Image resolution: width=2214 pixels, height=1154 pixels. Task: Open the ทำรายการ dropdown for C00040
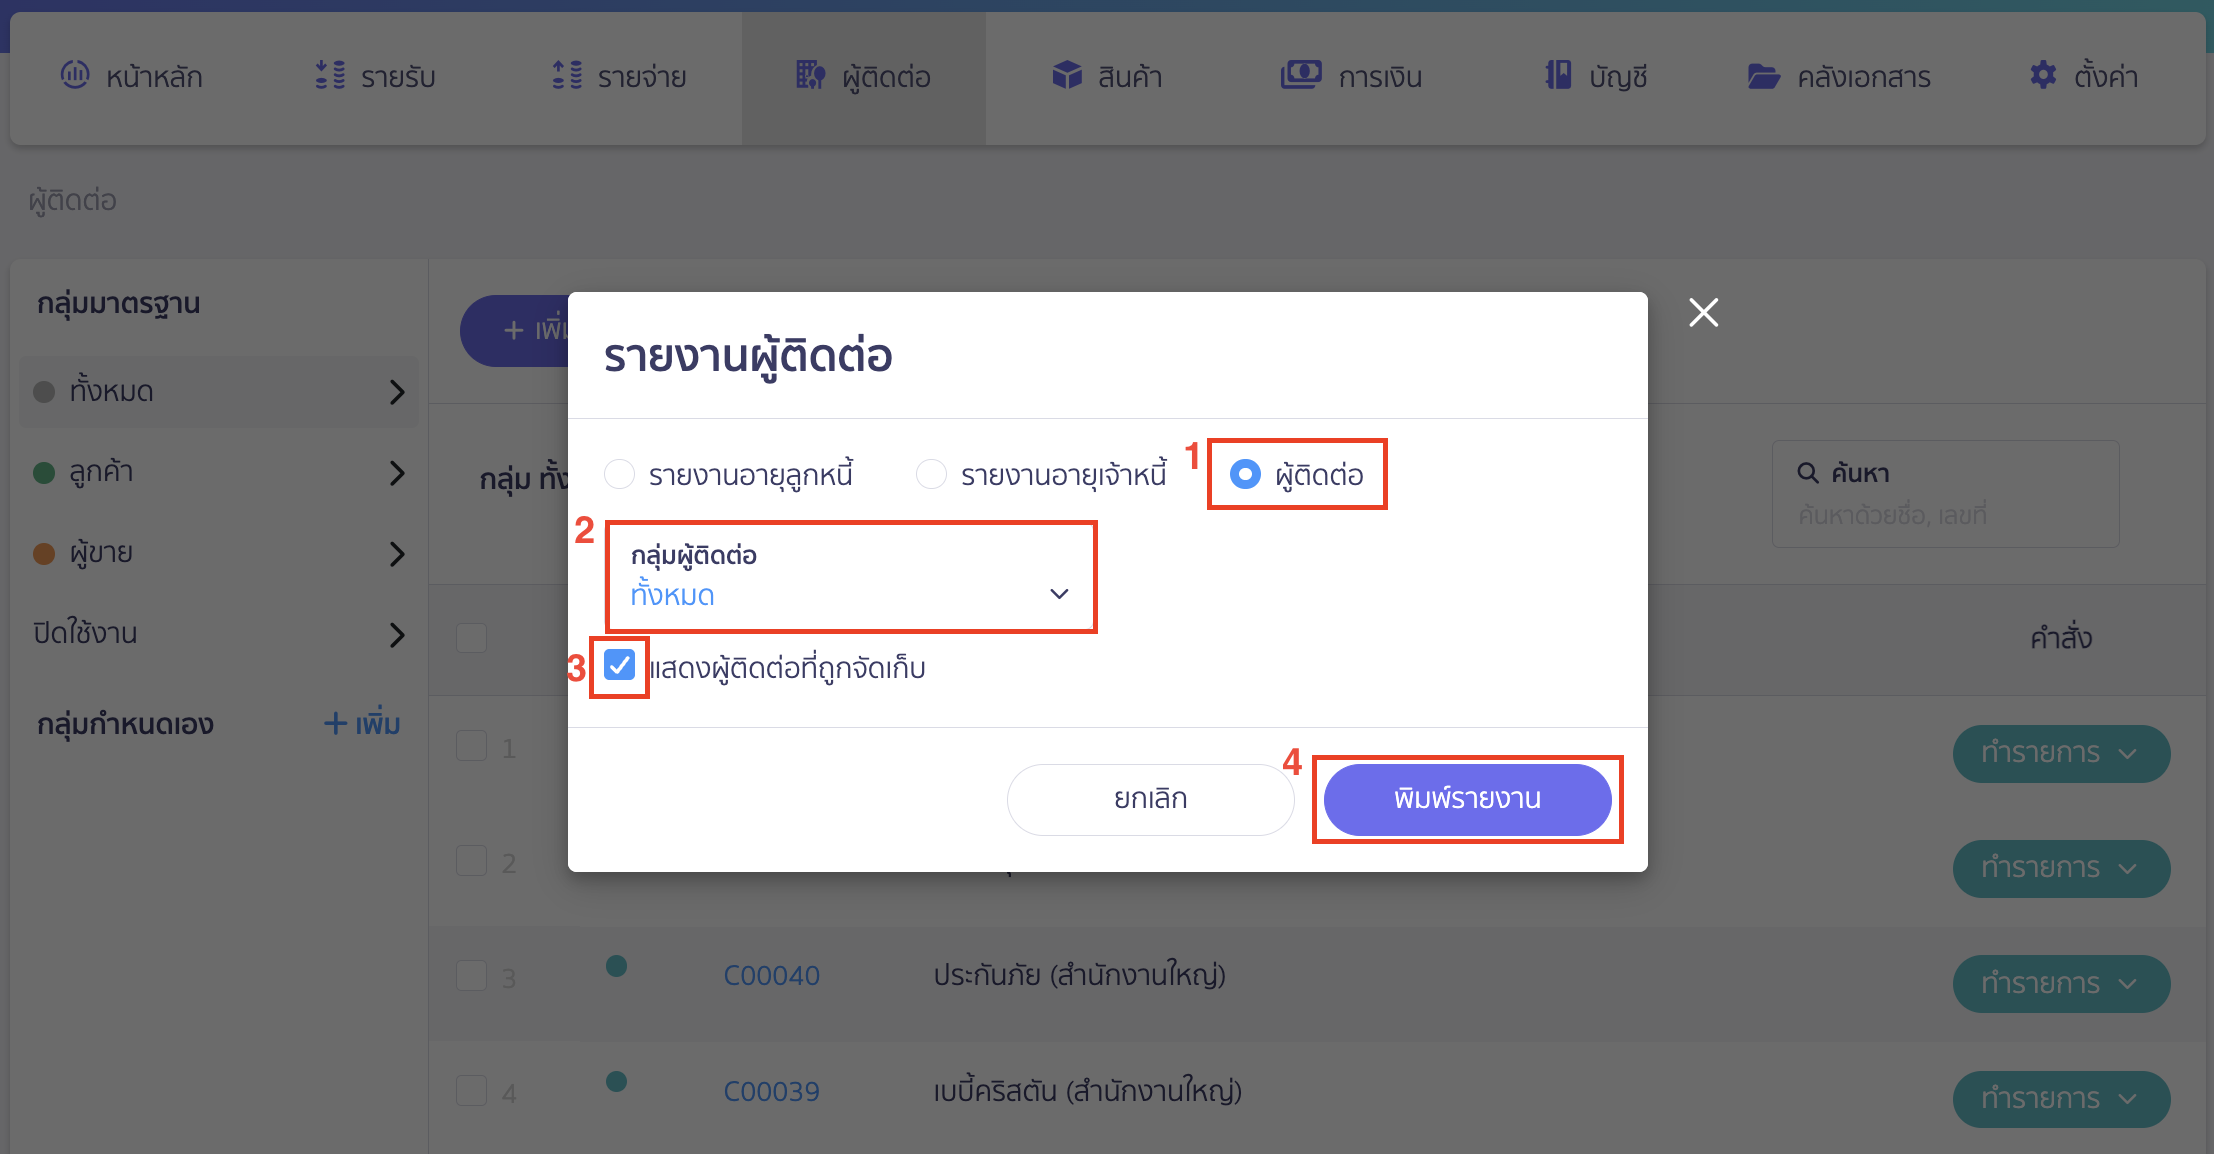[x=2061, y=983]
